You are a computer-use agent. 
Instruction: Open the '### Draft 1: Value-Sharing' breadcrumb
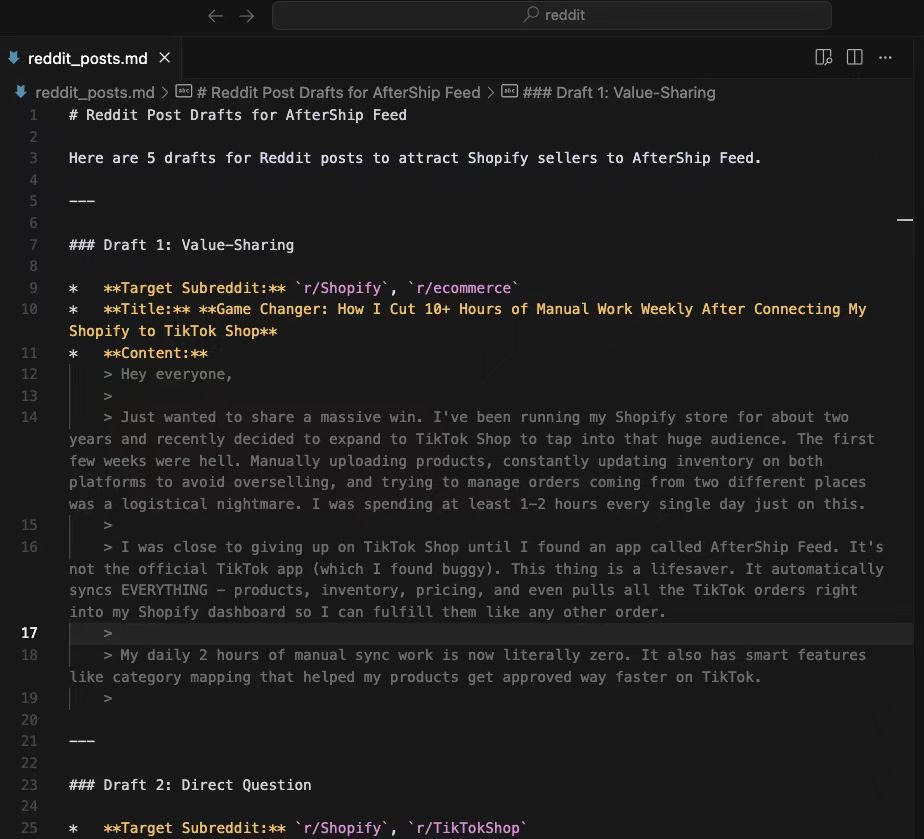tap(619, 93)
